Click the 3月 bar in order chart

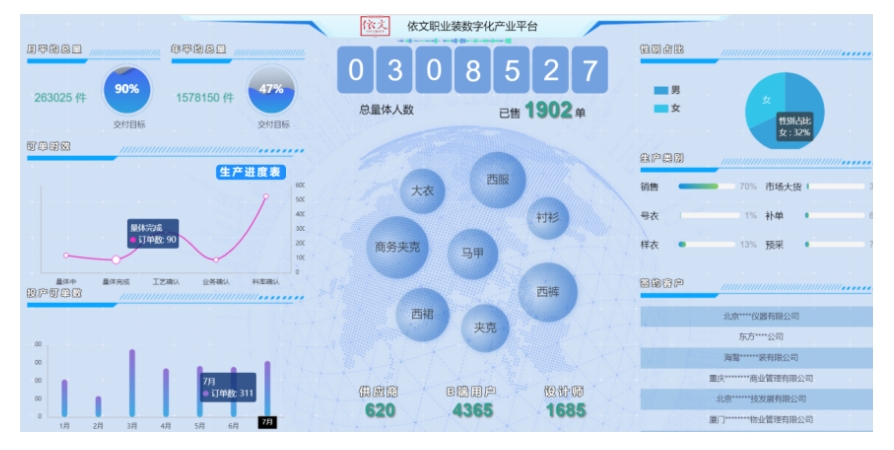tap(132, 382)
